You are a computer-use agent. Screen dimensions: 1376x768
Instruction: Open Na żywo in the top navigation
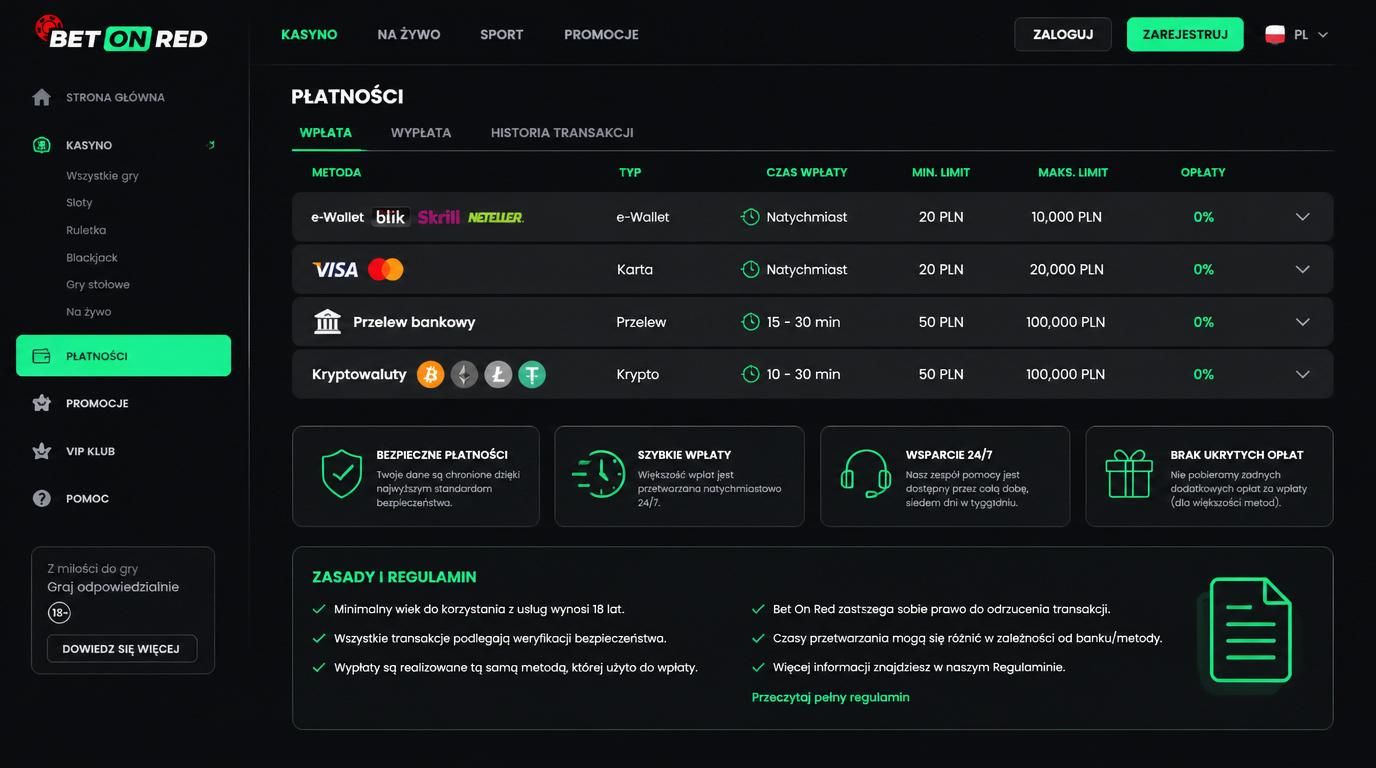point(409,34)
